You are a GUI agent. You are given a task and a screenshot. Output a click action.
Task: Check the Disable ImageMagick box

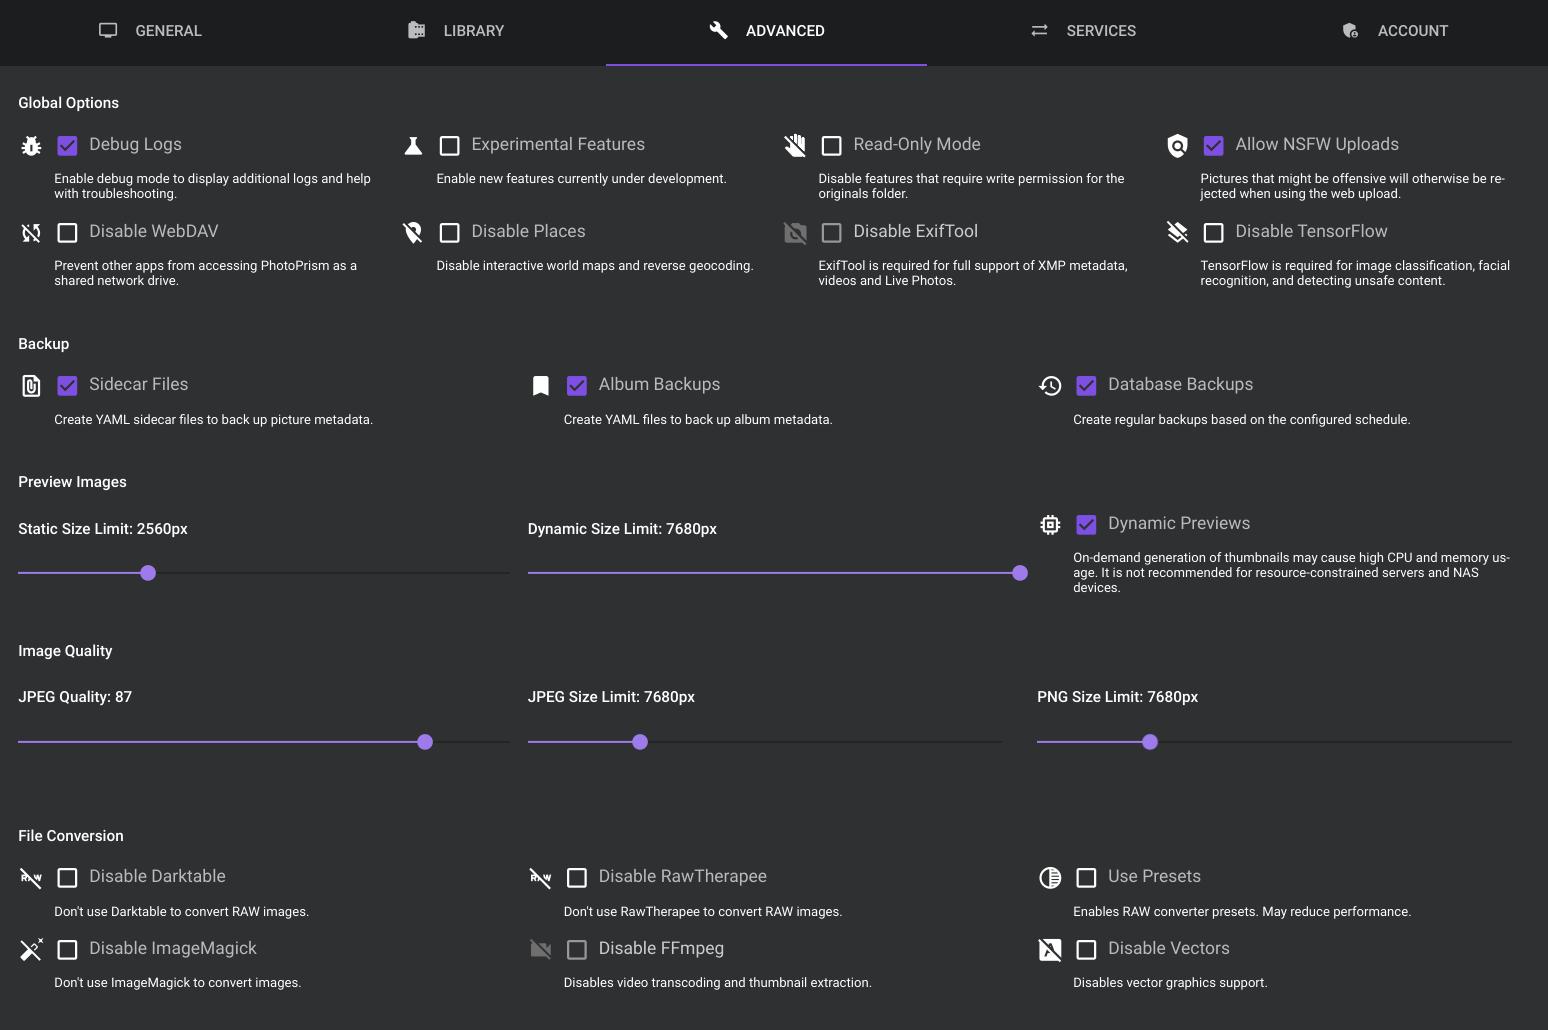(67, 949)
